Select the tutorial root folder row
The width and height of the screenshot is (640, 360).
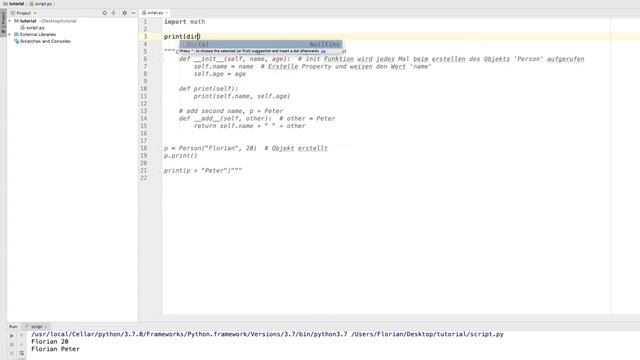(x=45, y=21)
